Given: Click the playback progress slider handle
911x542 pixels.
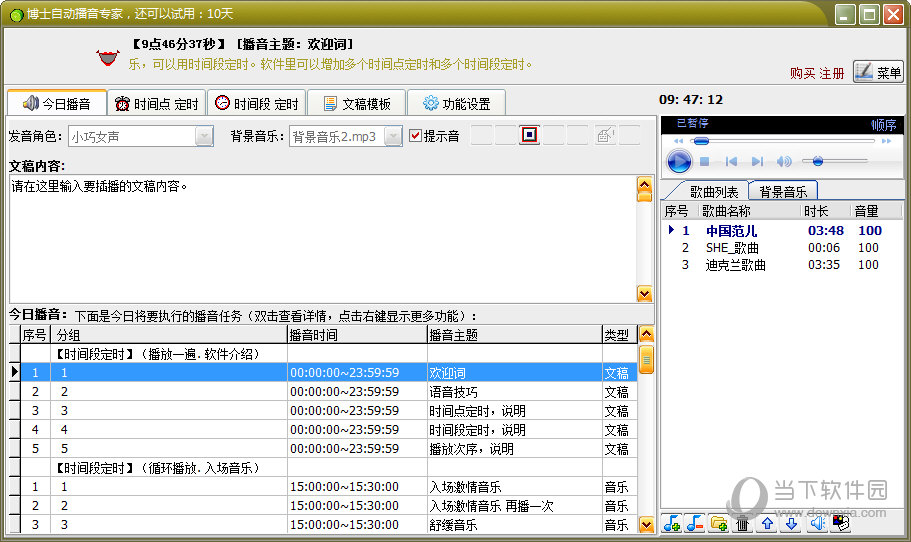Looking at the screenshot, I should click(x=701, y=141).
